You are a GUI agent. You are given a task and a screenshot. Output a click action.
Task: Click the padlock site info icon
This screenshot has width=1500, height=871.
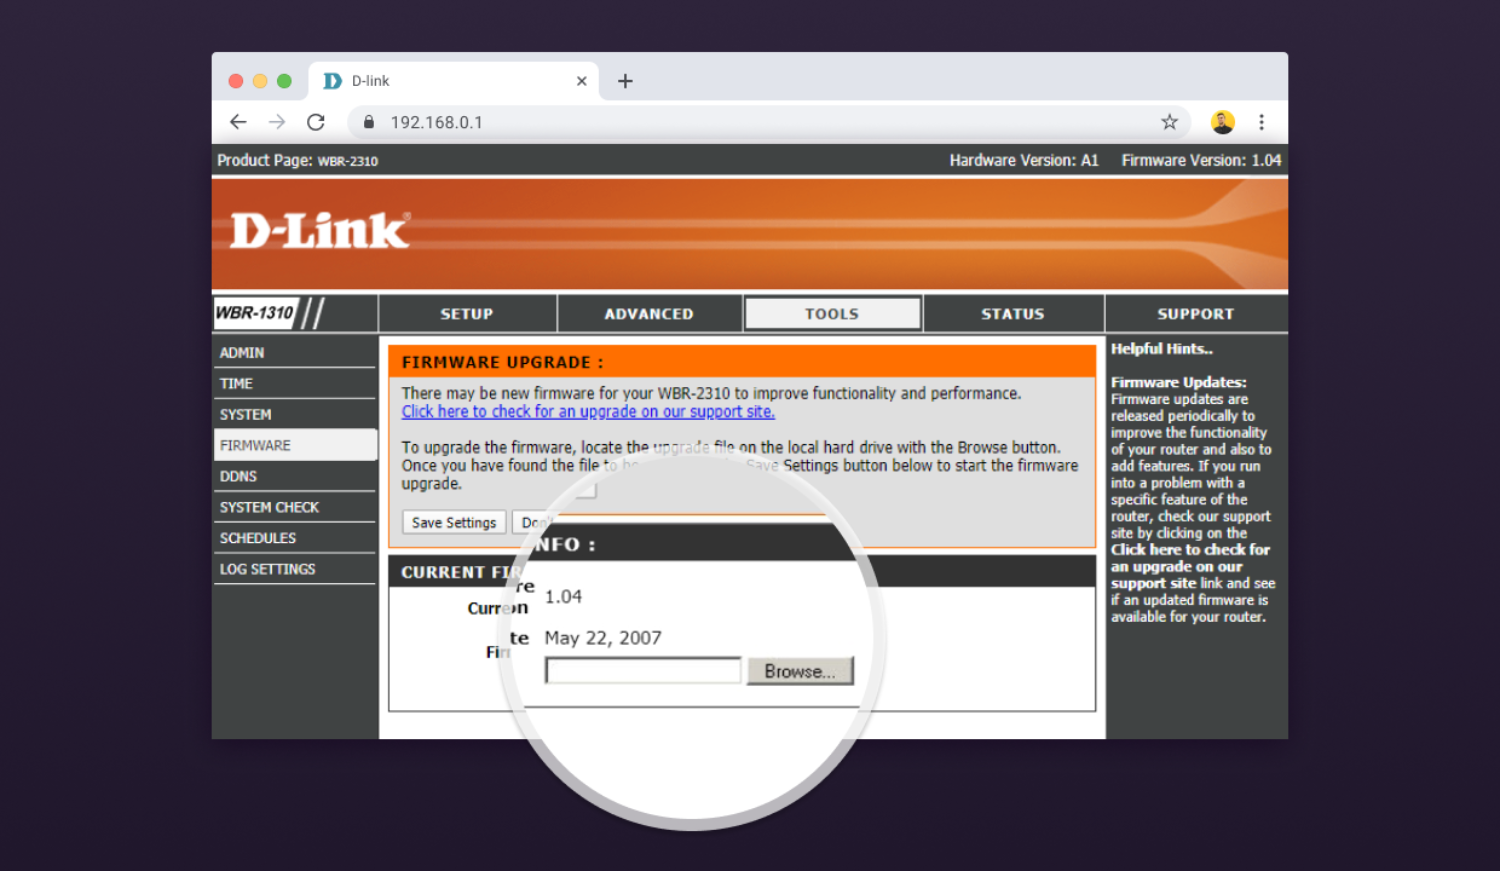click(369, 122)
